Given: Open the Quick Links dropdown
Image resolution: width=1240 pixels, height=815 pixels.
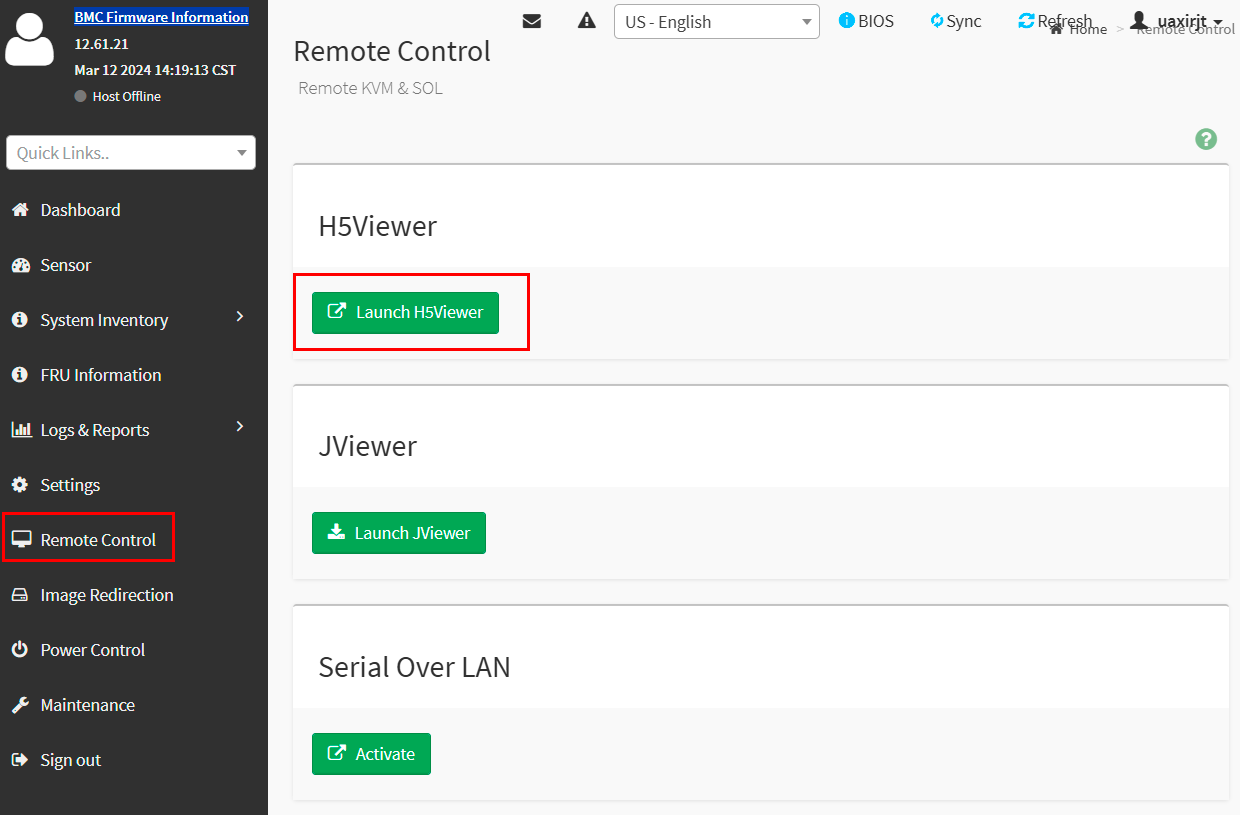Looking at the screenshot, I should coord(131,153).
